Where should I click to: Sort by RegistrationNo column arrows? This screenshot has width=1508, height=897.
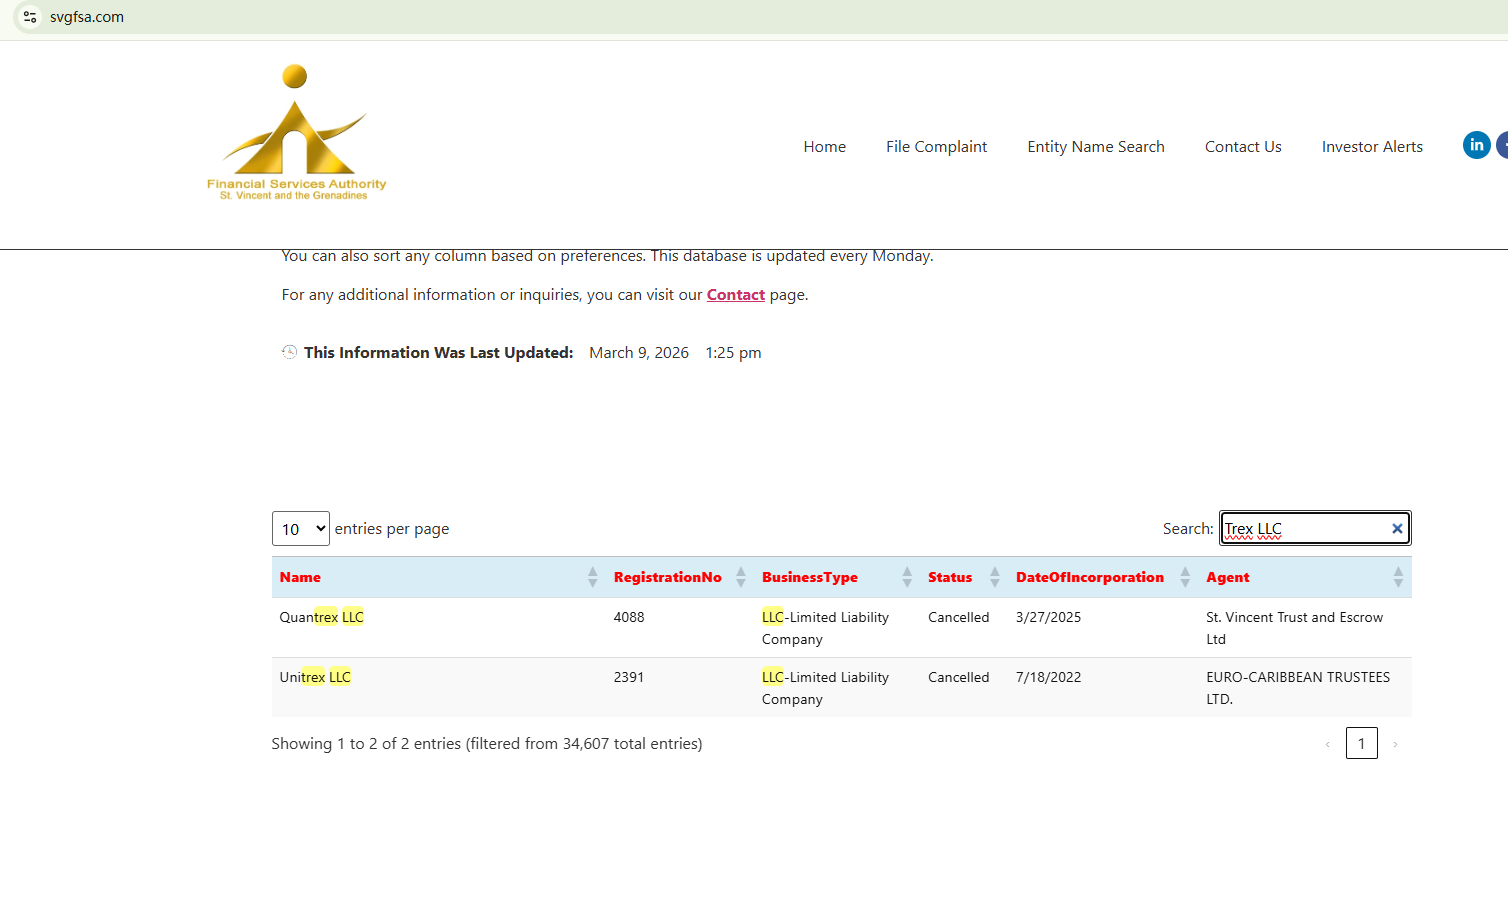740,577
